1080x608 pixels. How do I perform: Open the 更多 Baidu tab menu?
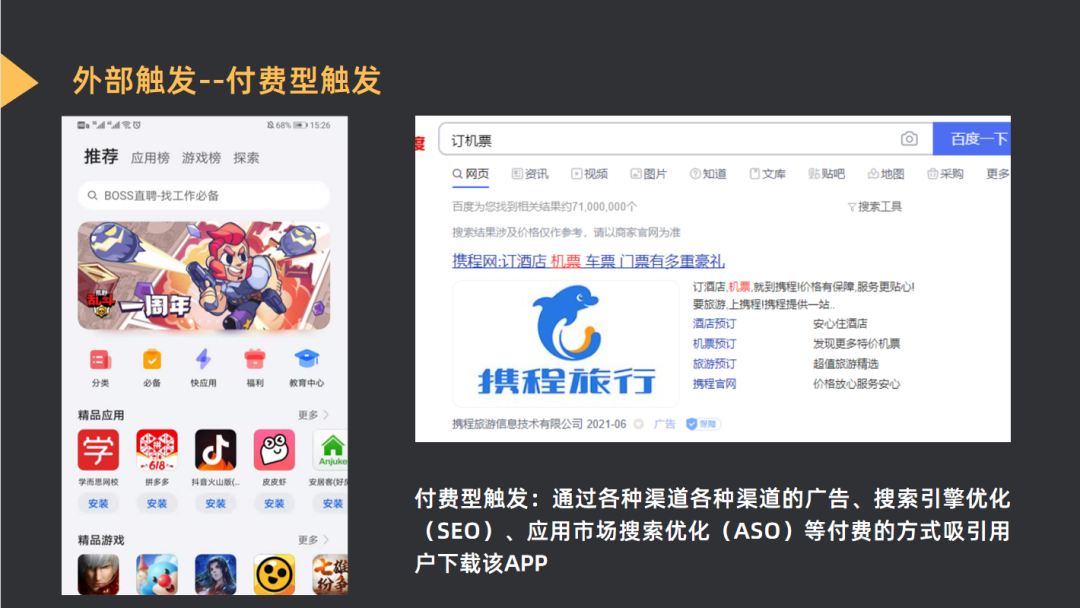point(997,174)
